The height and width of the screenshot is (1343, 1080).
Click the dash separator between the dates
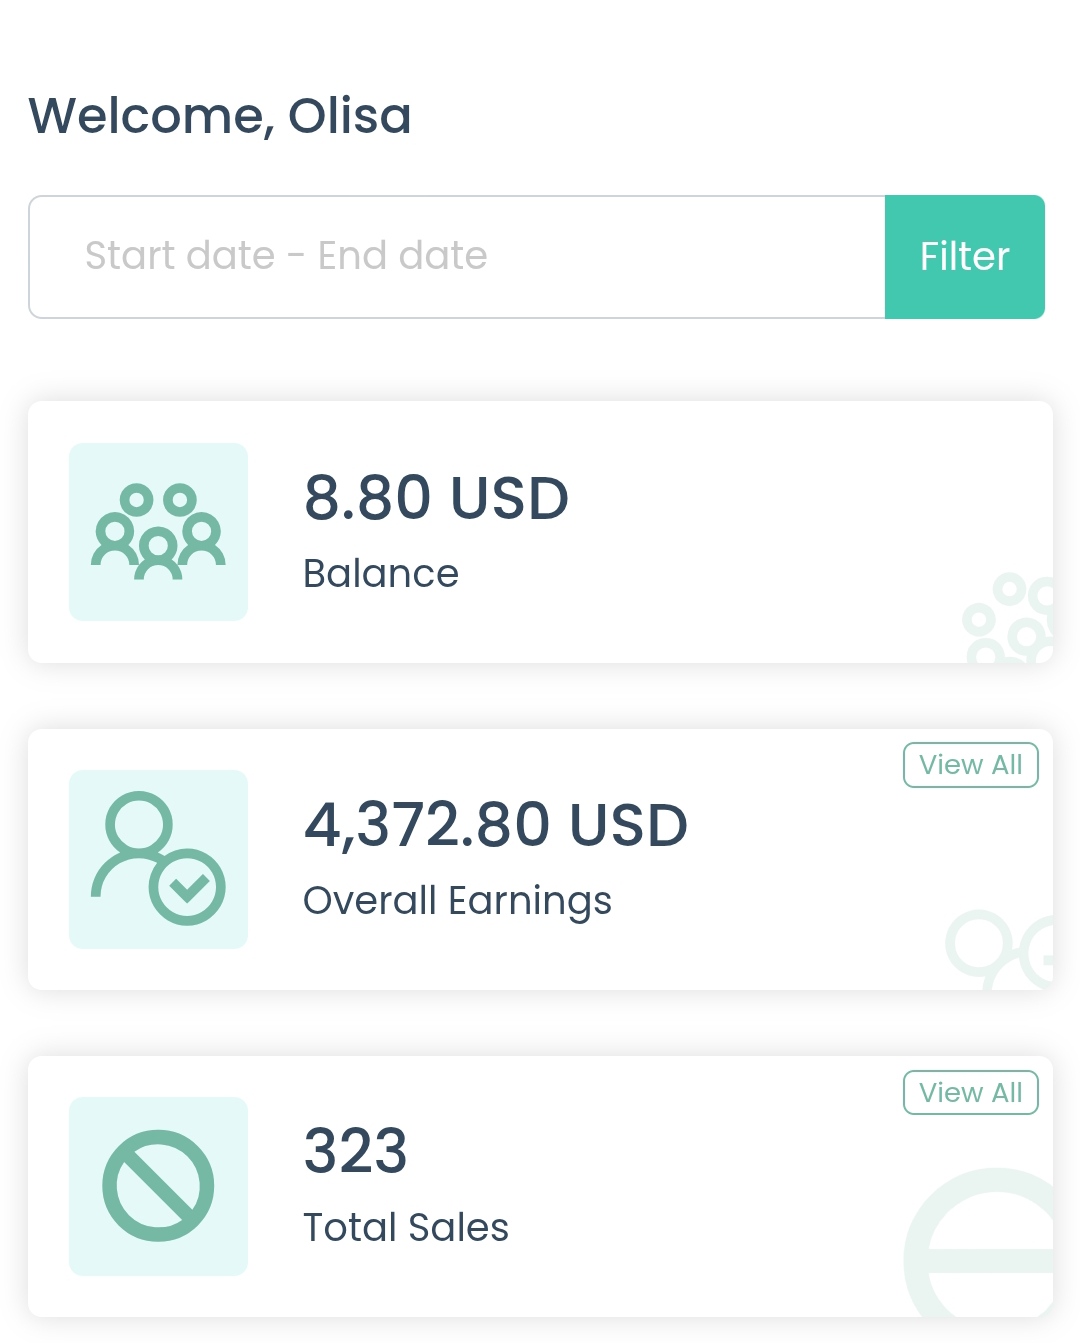pyautogui.click(x=296, y=256)
